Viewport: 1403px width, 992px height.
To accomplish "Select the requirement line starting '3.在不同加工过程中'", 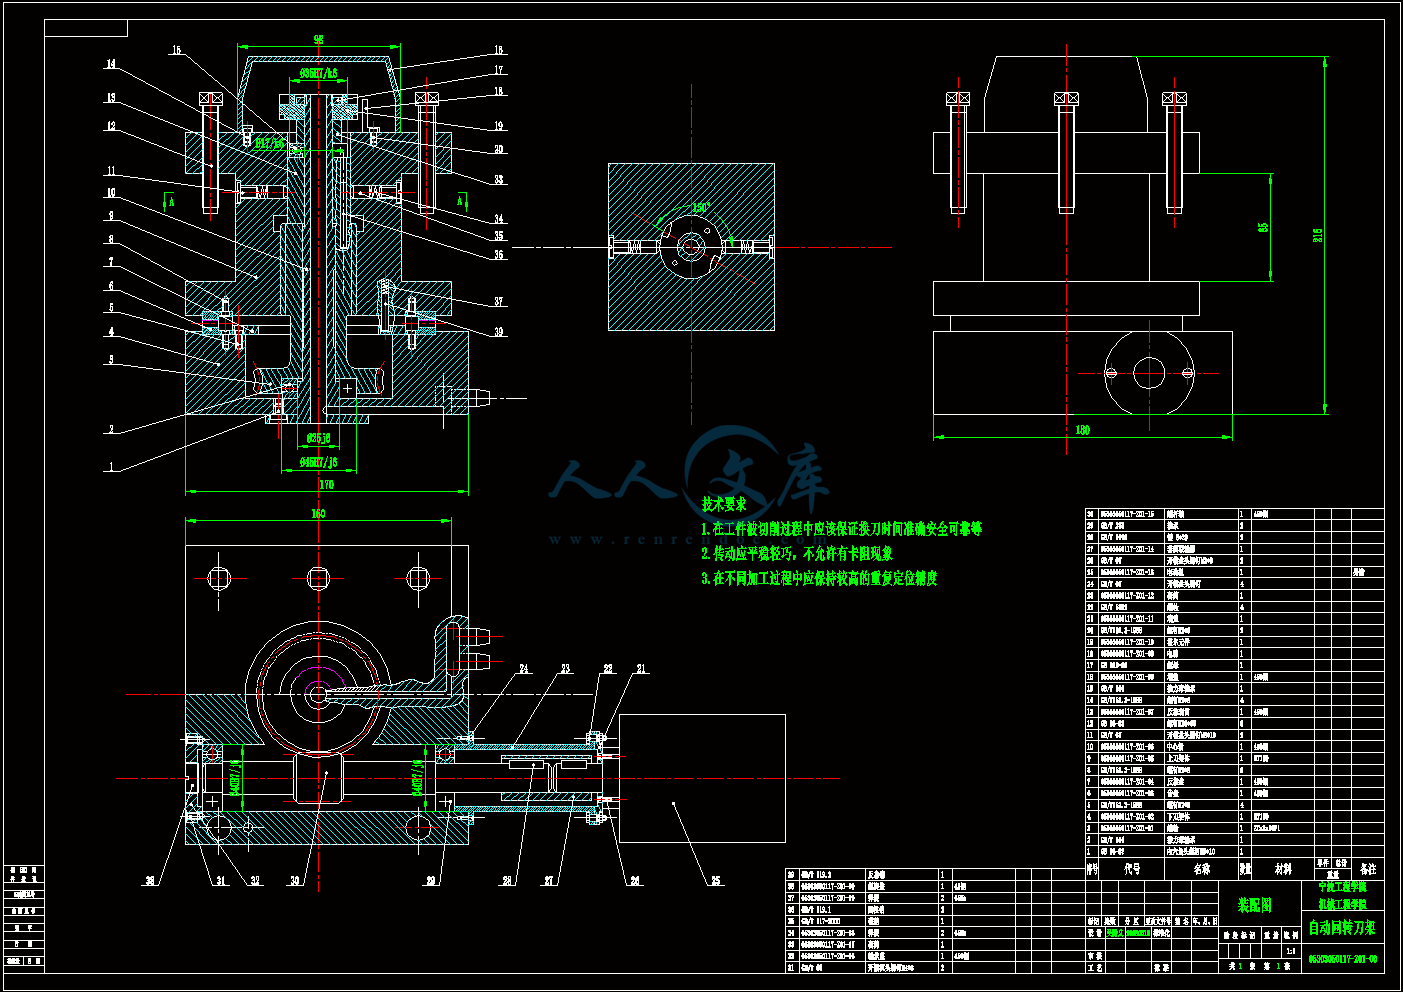I will click(819, 579).
